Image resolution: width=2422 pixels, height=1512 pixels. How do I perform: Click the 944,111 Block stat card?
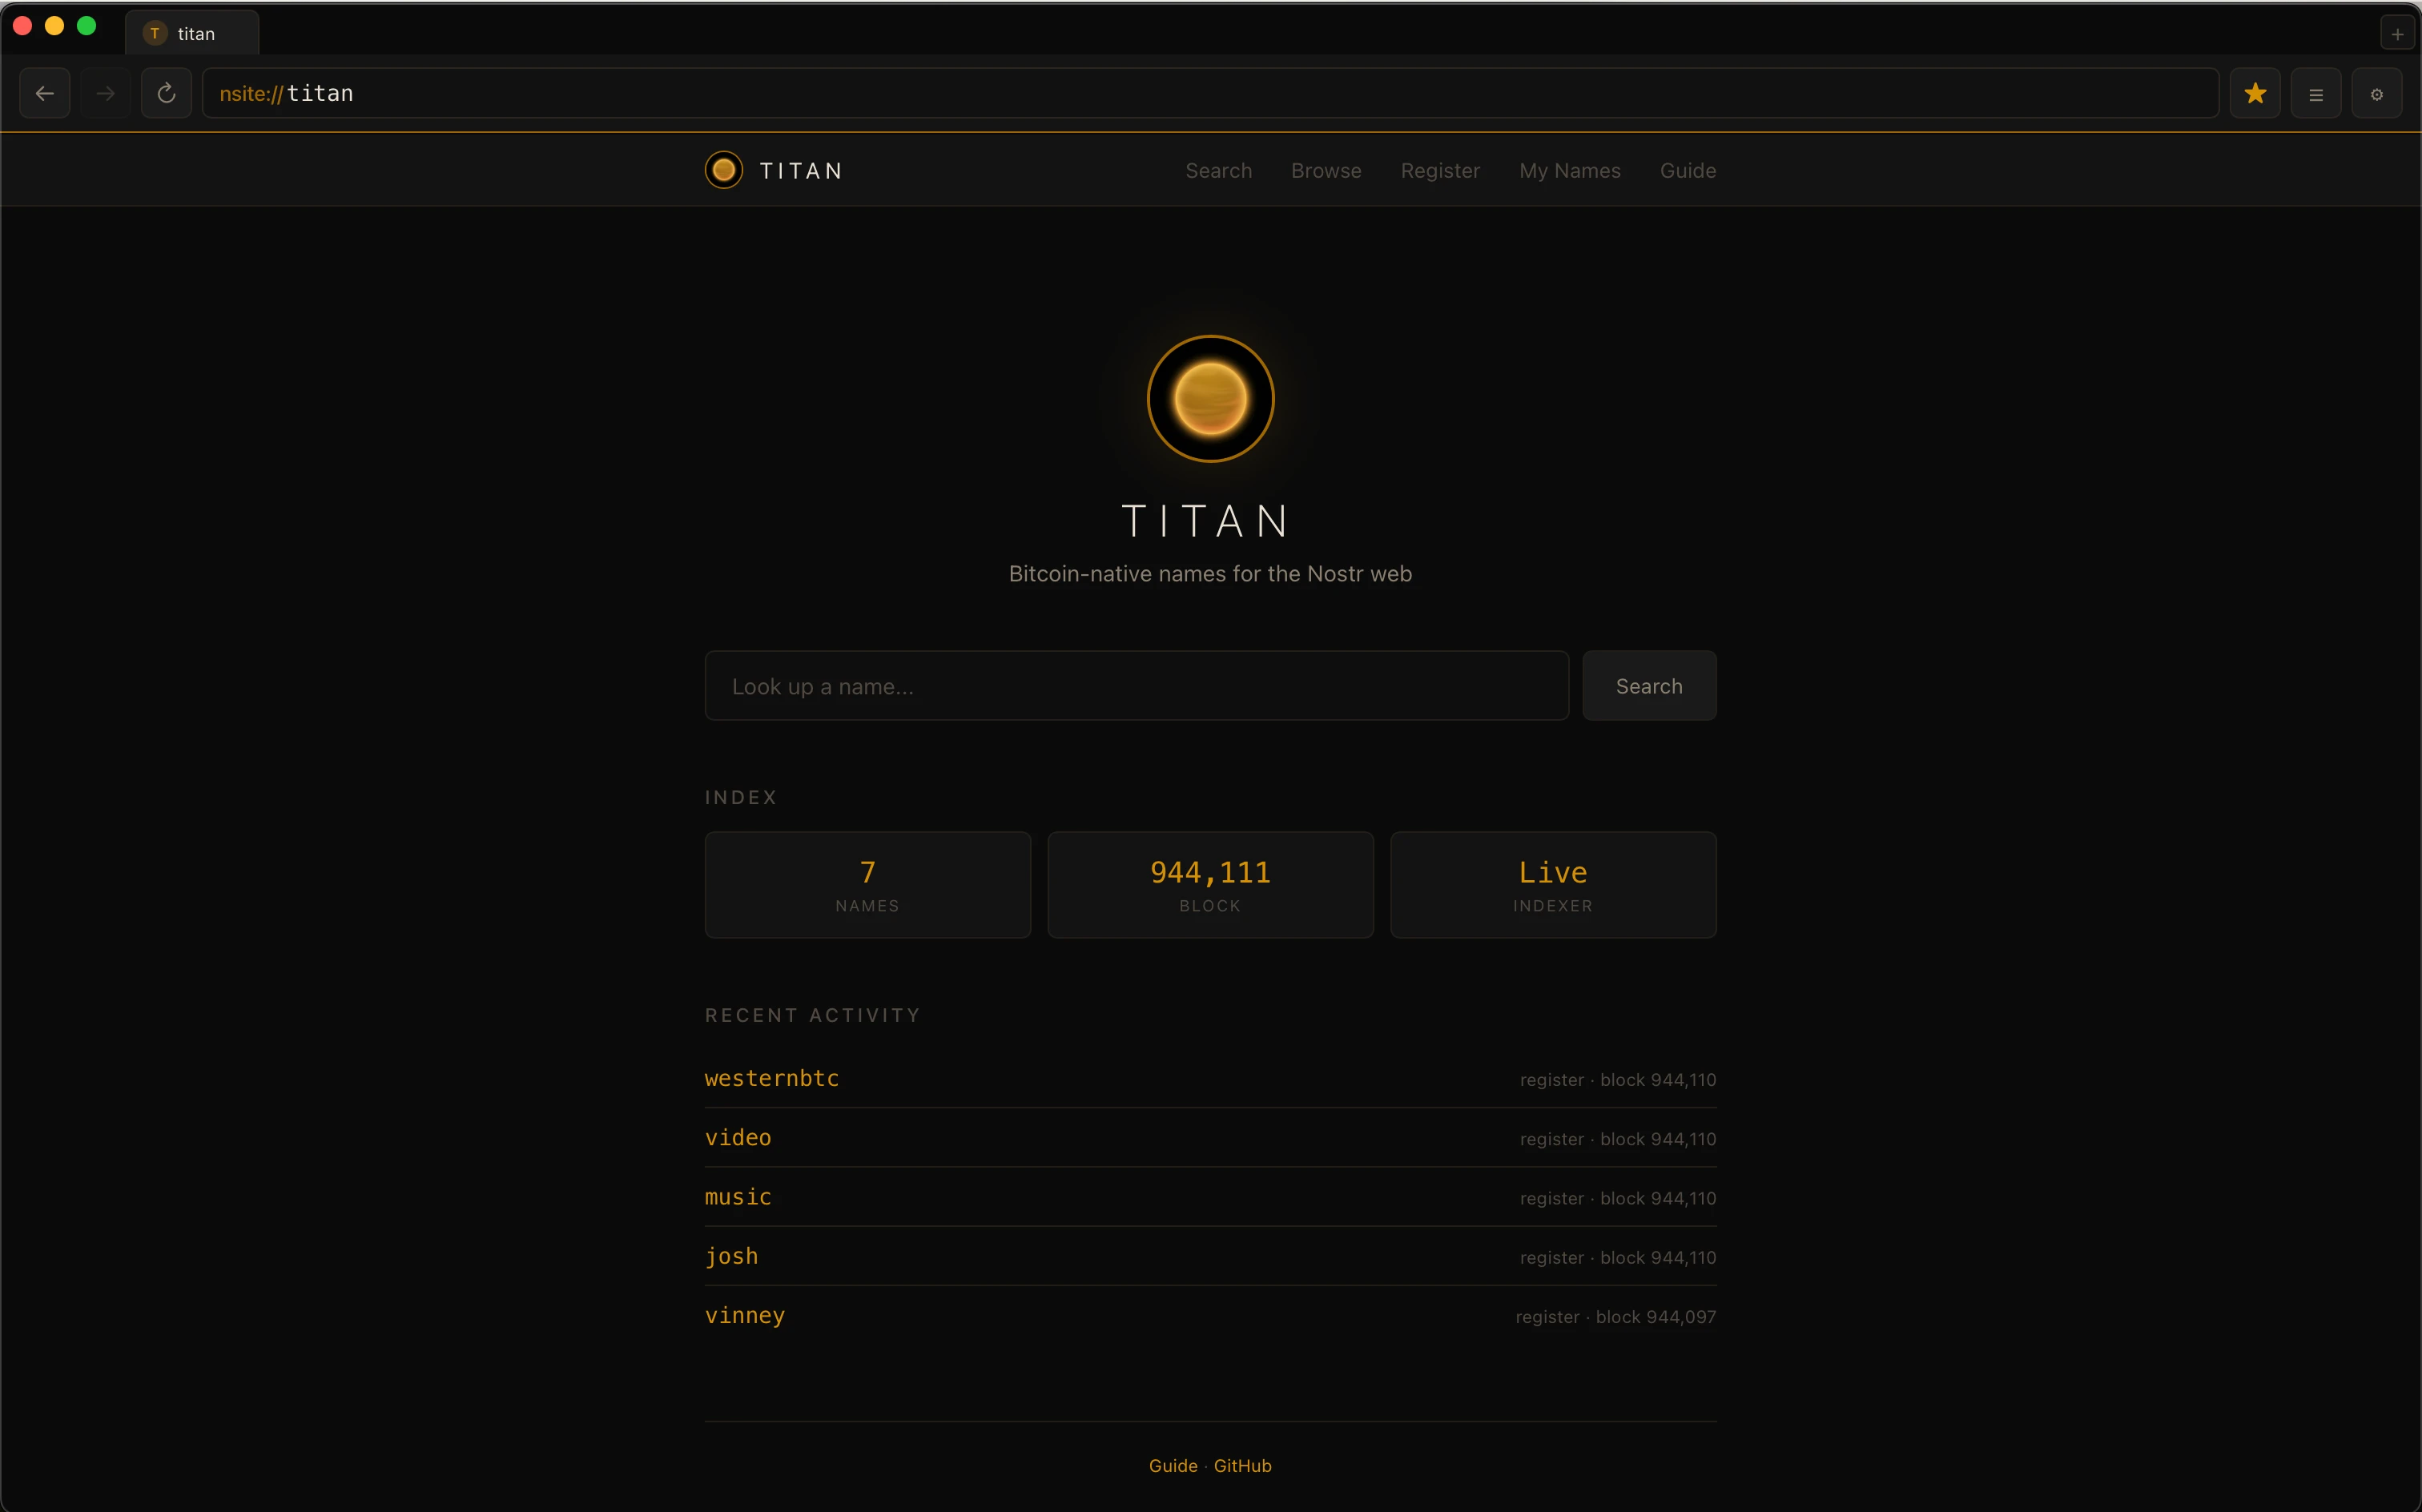click(x=1210, y=884)
